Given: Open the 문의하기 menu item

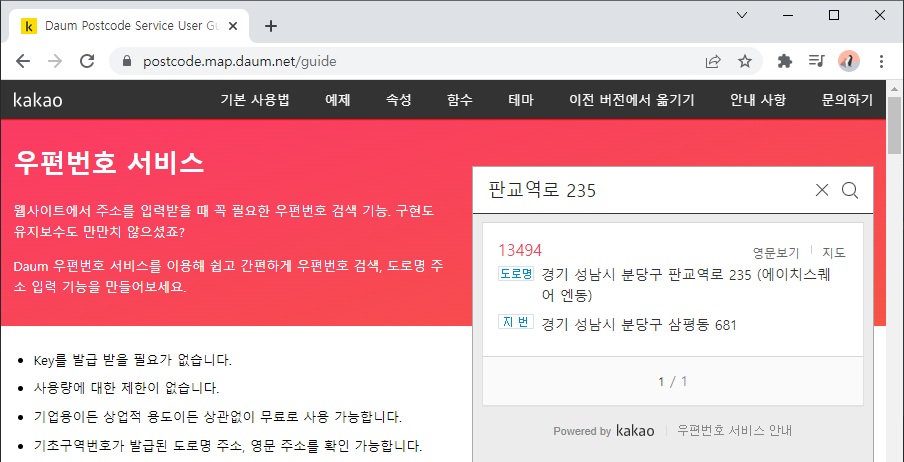Looking at the screenshot, I should (847, 100).
